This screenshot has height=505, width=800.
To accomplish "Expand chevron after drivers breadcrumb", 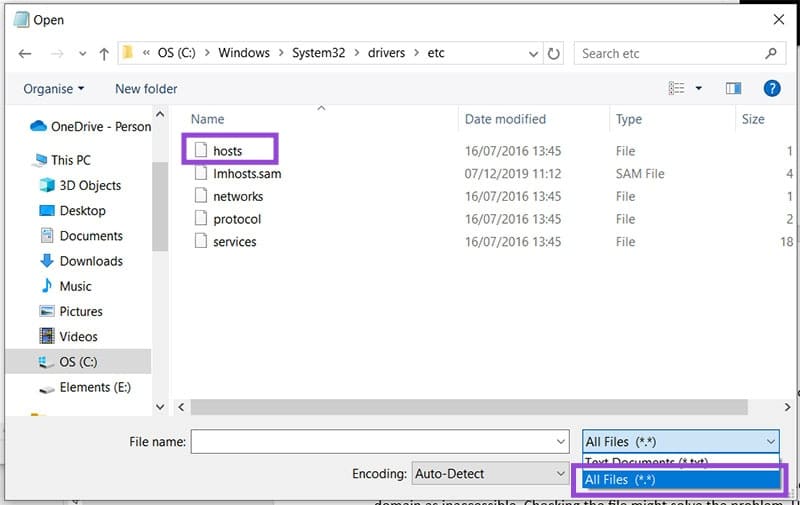I will coord(416,53).
